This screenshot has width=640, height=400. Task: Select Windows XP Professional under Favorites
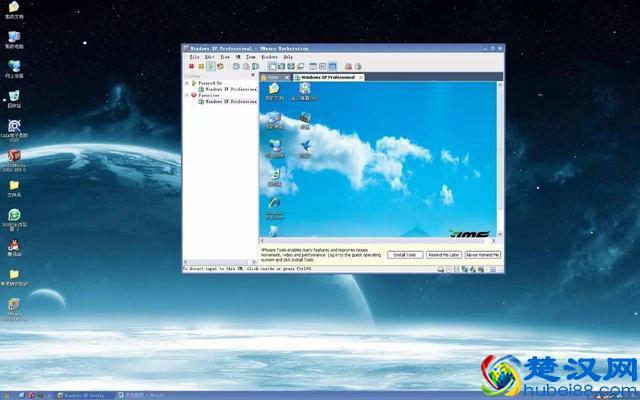click(x=228, y=102)
